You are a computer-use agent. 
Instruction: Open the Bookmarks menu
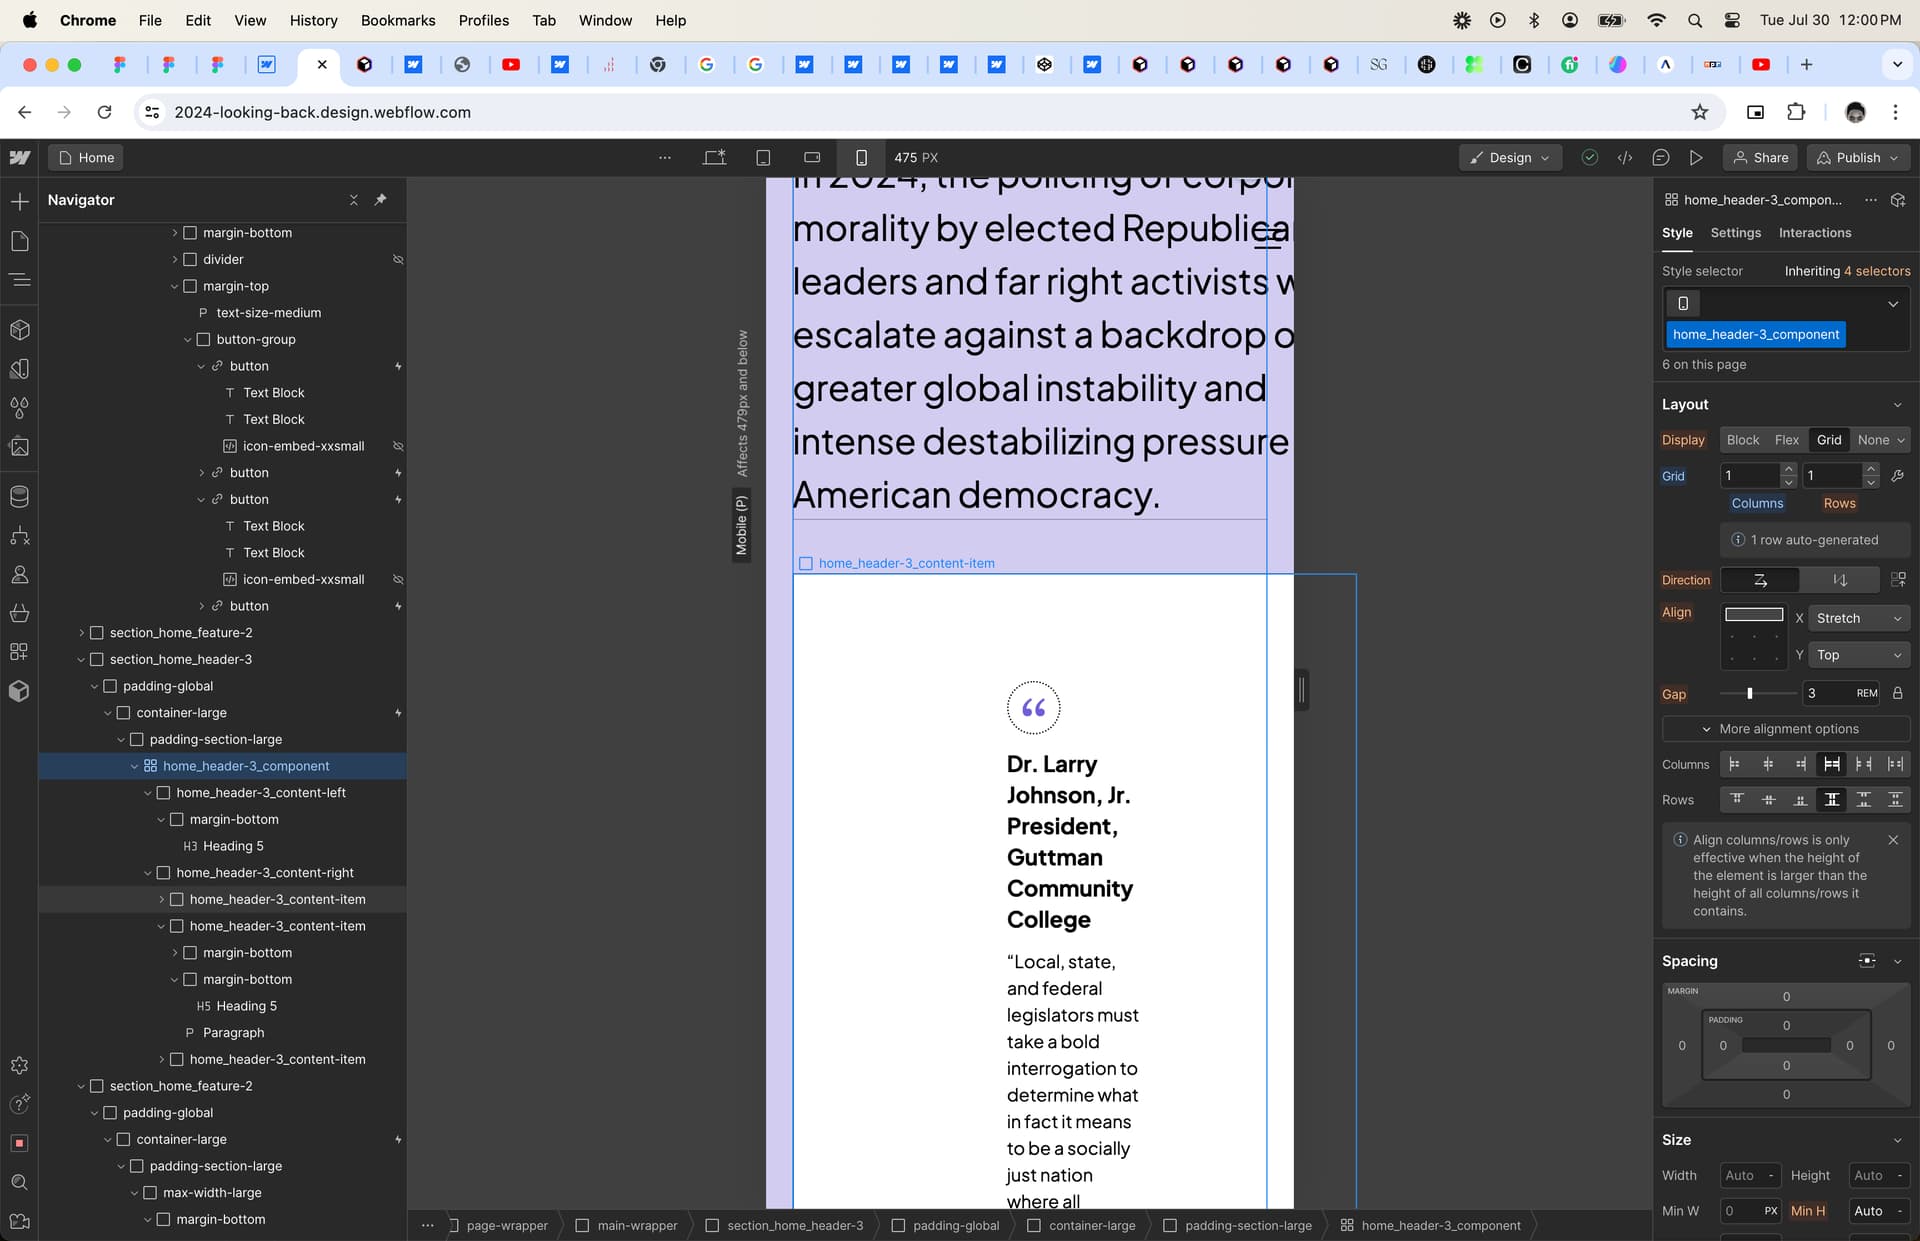[398, 20]
